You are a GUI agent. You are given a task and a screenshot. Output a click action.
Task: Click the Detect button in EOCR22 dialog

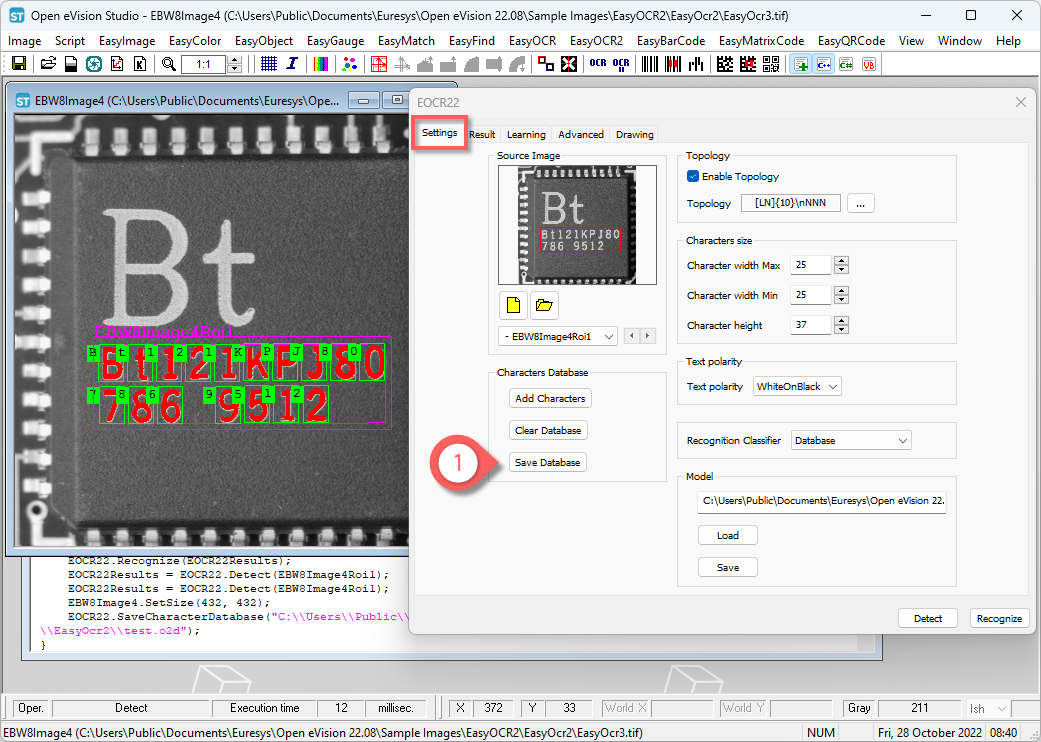coord(928,618)
